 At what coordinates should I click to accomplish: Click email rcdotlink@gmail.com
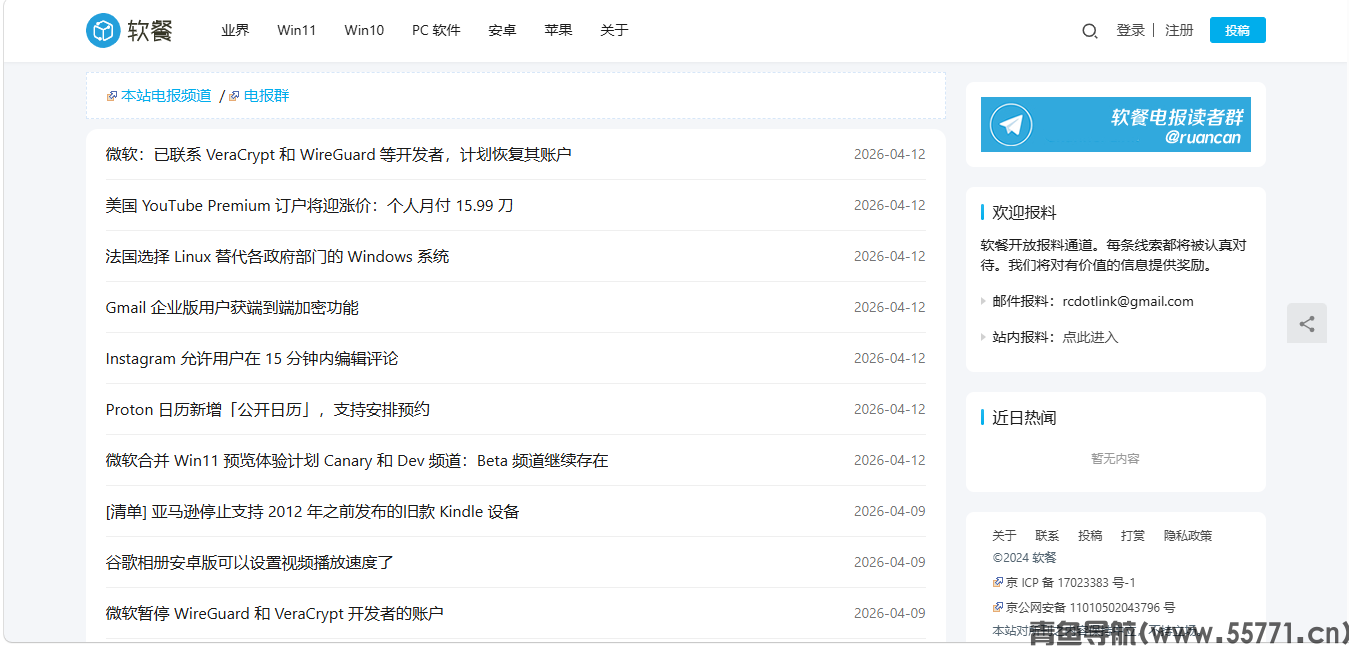tap(1128, 301)
